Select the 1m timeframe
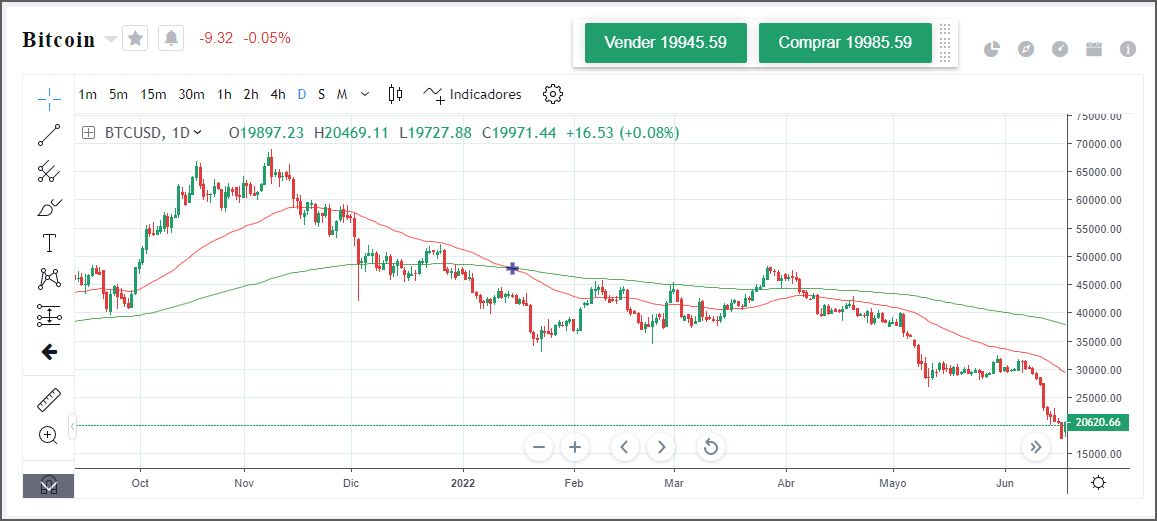The width and height of the screenshot is (1157, 521). click(x=87, y=94)
